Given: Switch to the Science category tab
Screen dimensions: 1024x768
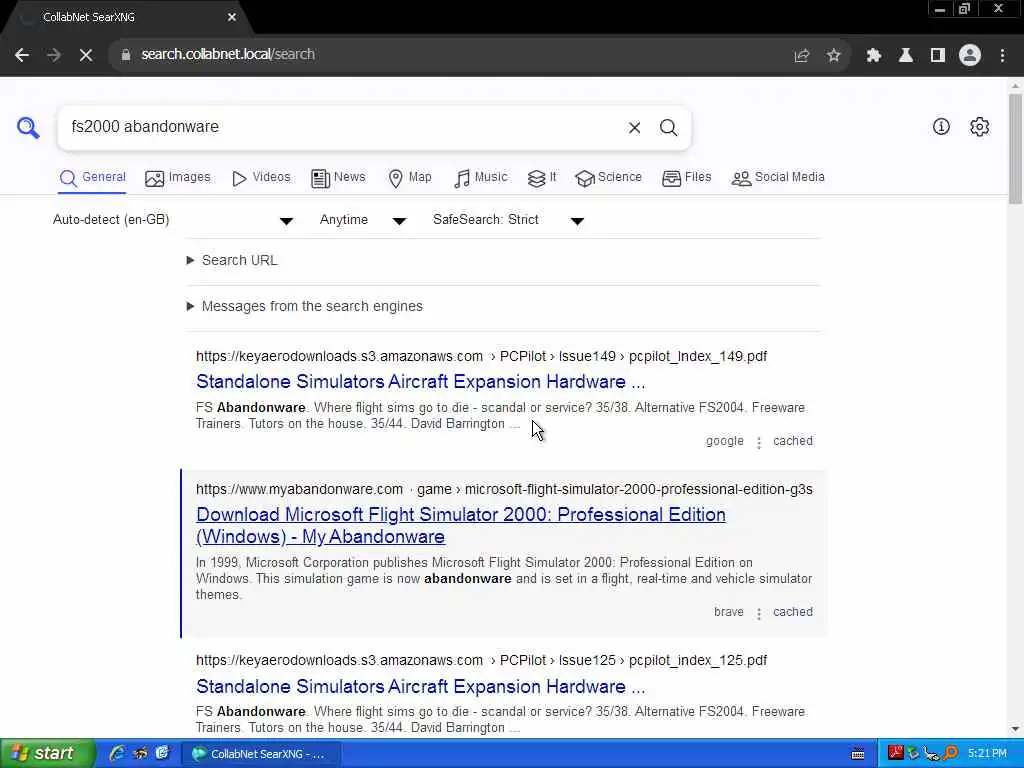Looking at the screenshot, I should (609, 178).
